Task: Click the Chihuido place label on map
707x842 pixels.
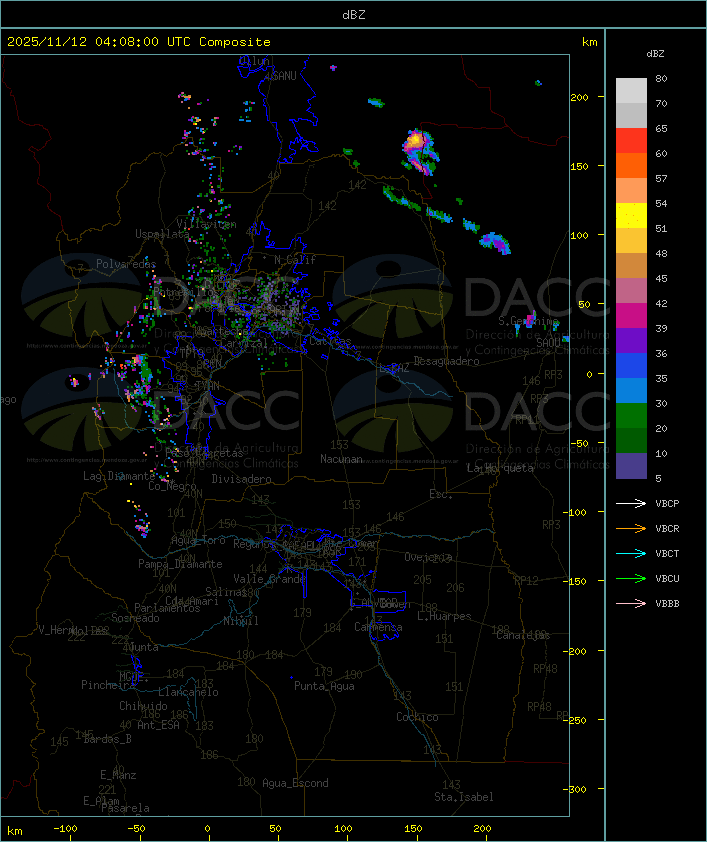Action: click(x=143, y=706)
